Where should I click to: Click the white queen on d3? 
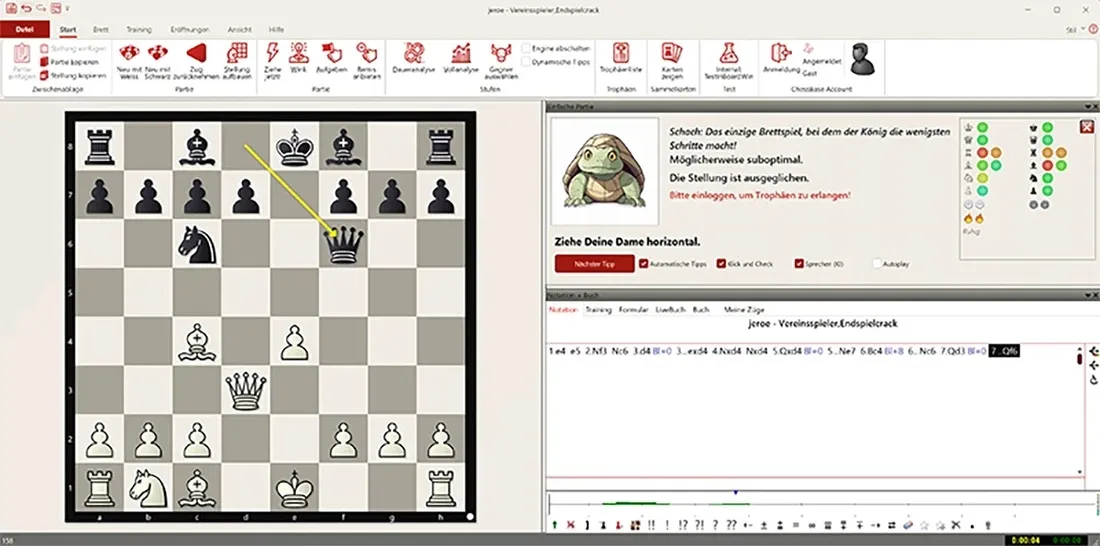(x=245, y=390)
